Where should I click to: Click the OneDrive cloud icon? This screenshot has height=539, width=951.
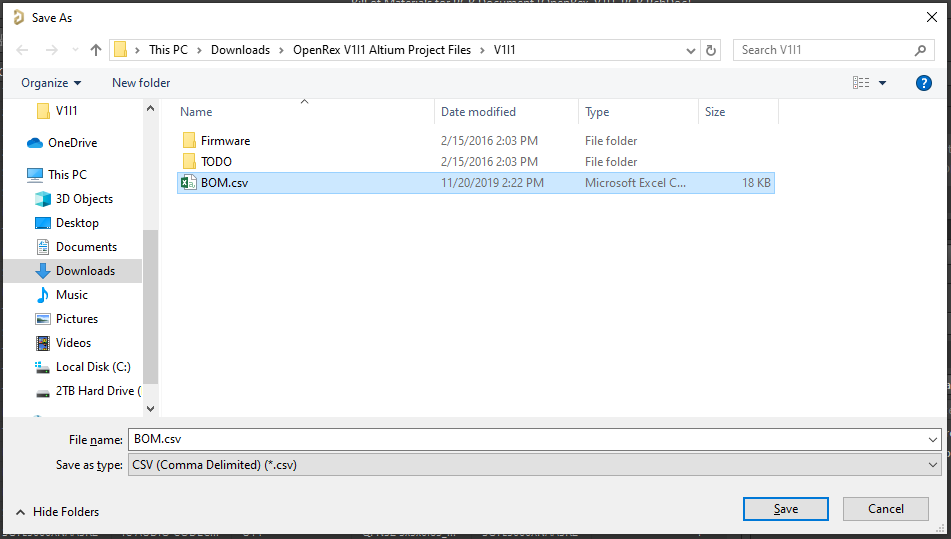(x=35, y=143)
